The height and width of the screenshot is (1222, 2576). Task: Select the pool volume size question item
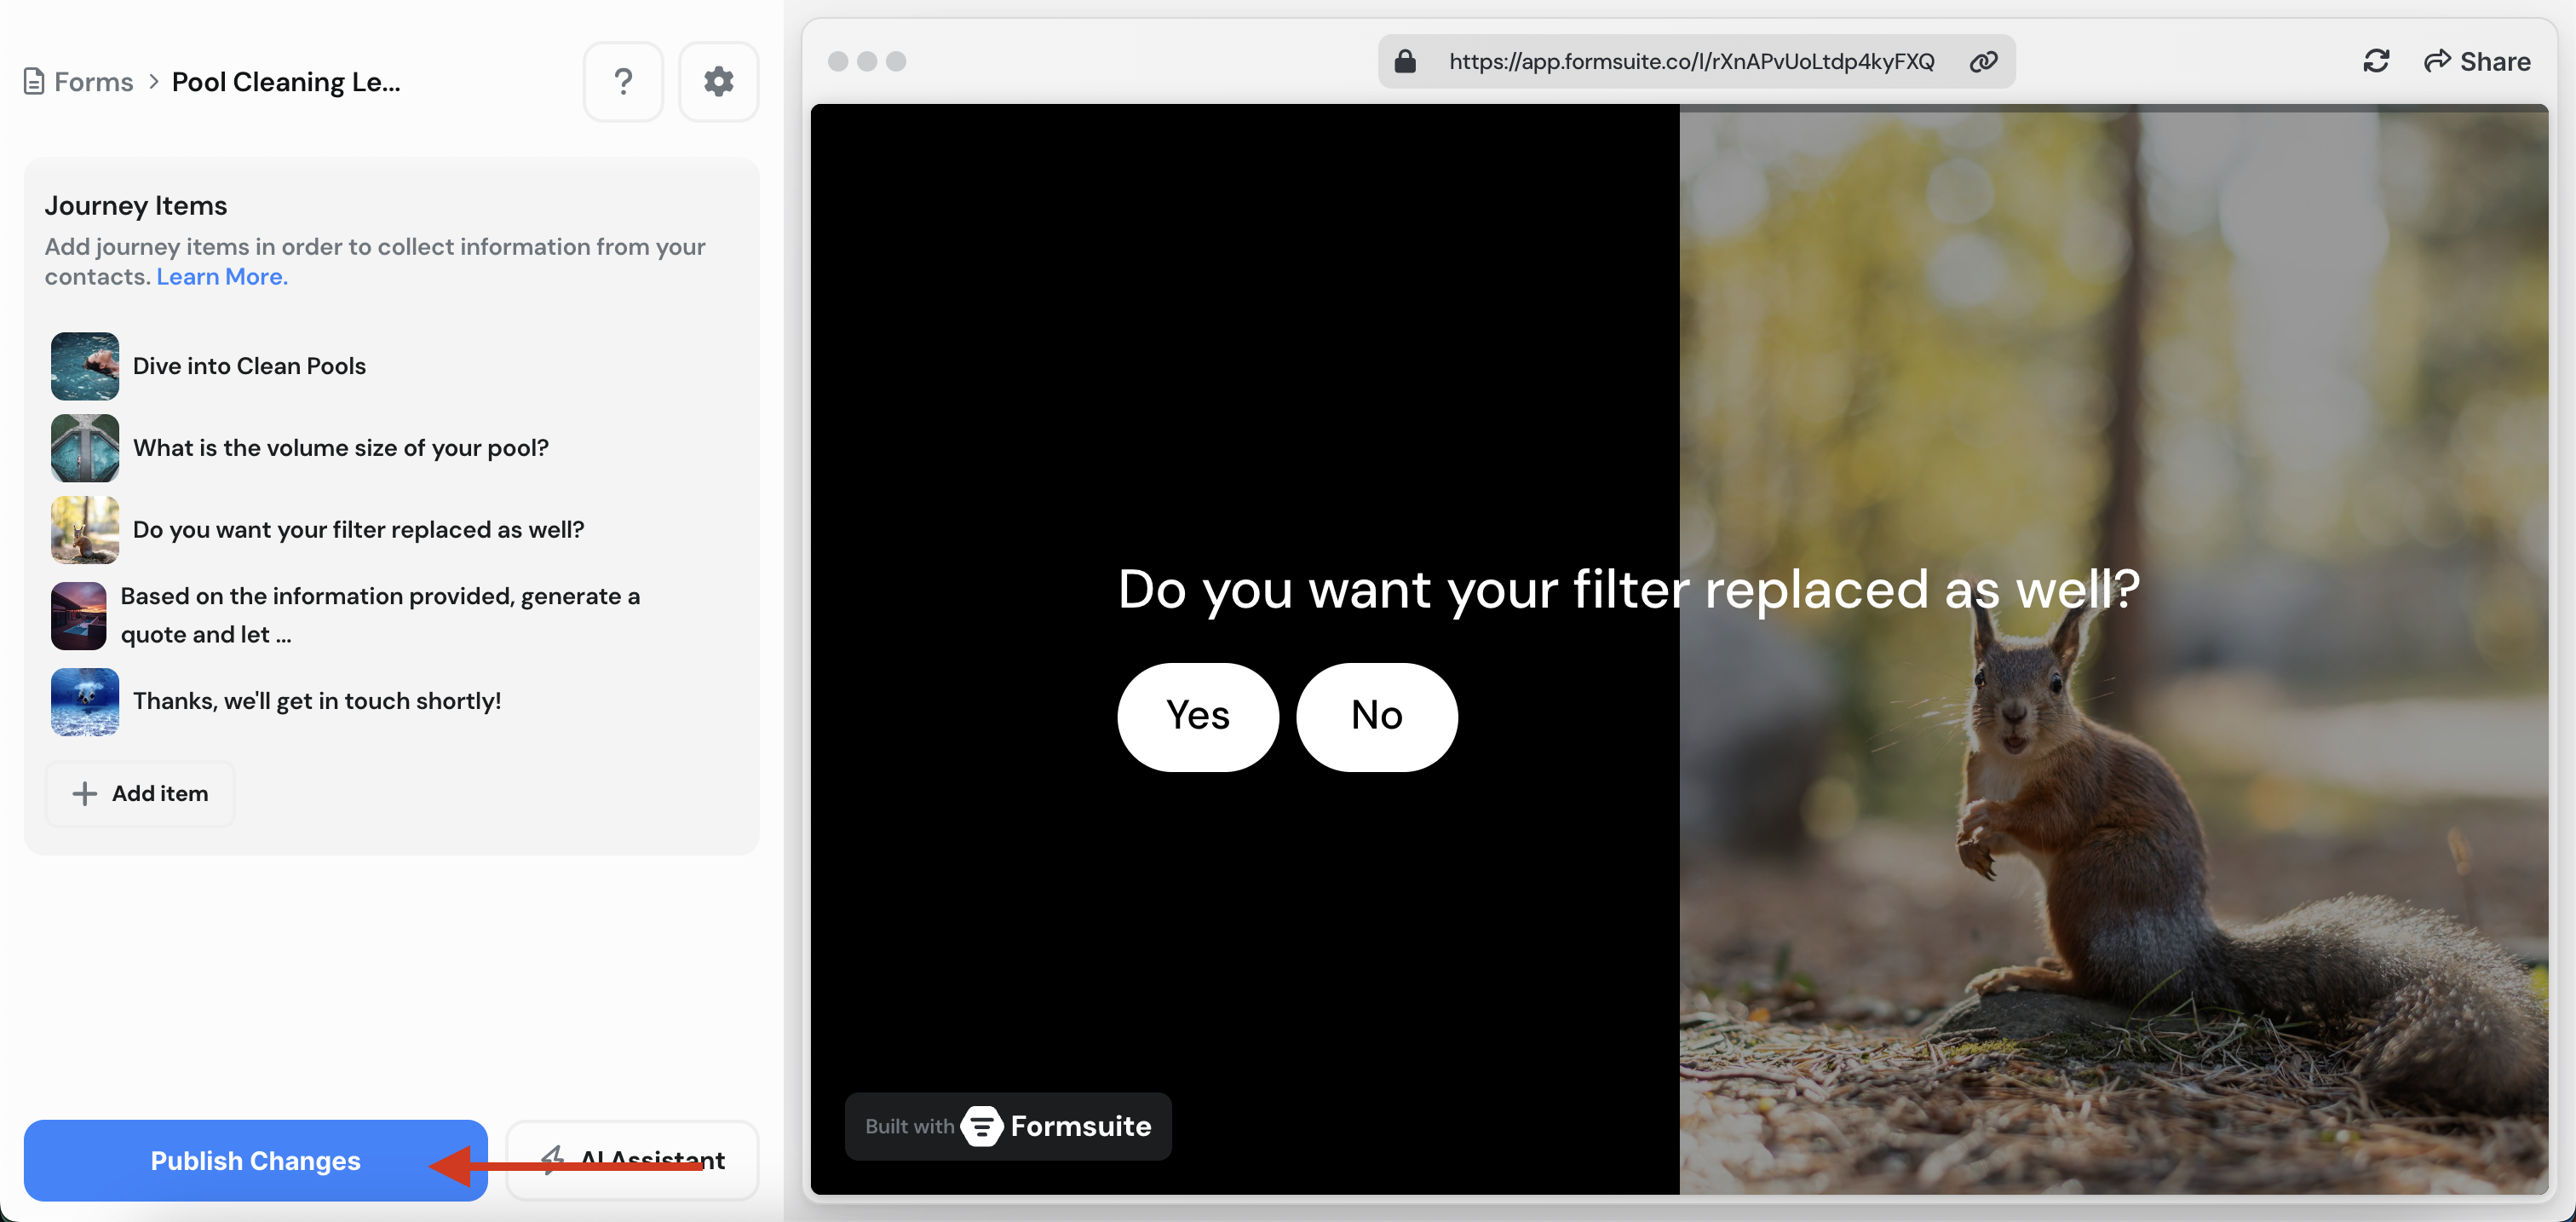(340, 448)
